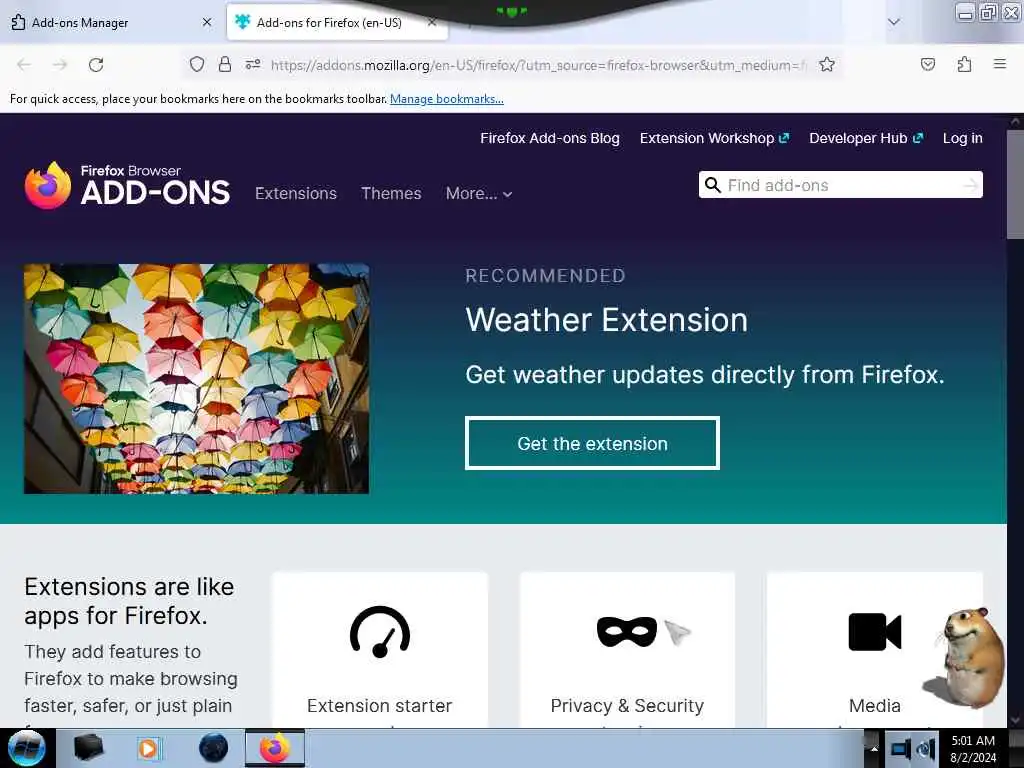Reload the current page
The height and width of the screenshot is (768, 1024).
click(96, 65)
